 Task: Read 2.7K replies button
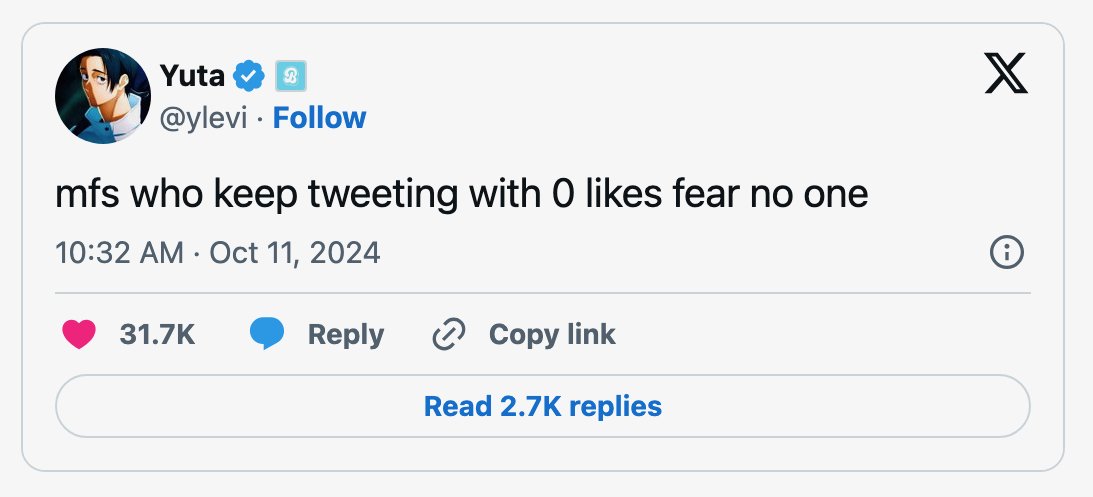pyautogui.click(x=542, y=406)
